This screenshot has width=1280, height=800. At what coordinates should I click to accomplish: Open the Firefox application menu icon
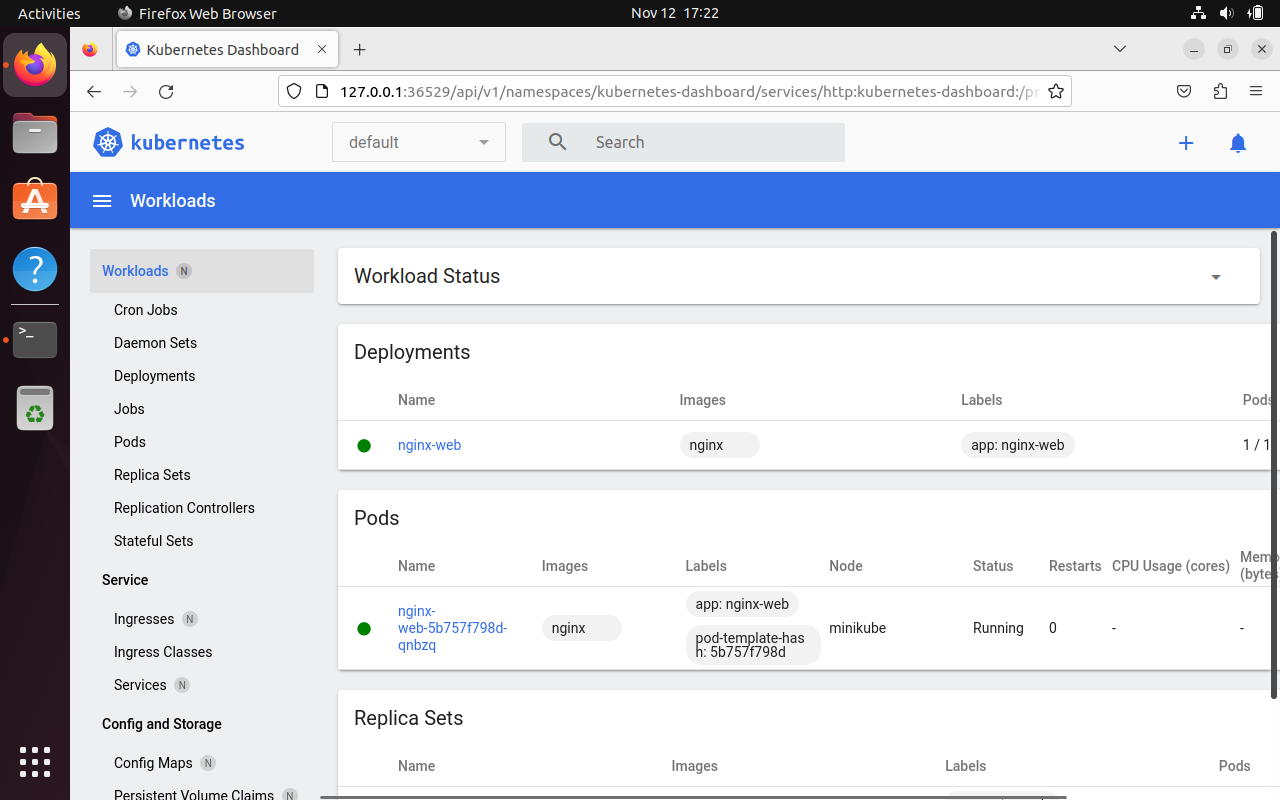point(1256,91)
